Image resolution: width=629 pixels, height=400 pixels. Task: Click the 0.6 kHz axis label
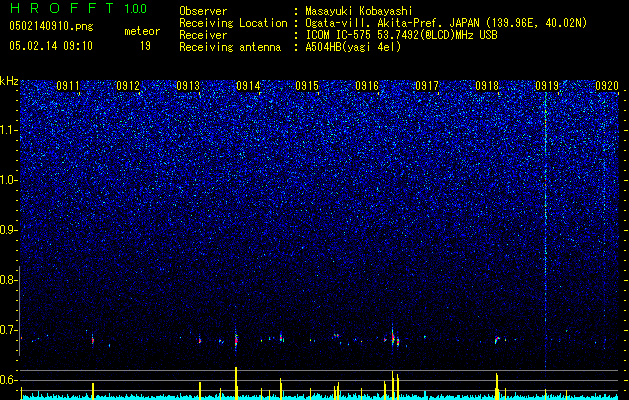pos(7,380)
